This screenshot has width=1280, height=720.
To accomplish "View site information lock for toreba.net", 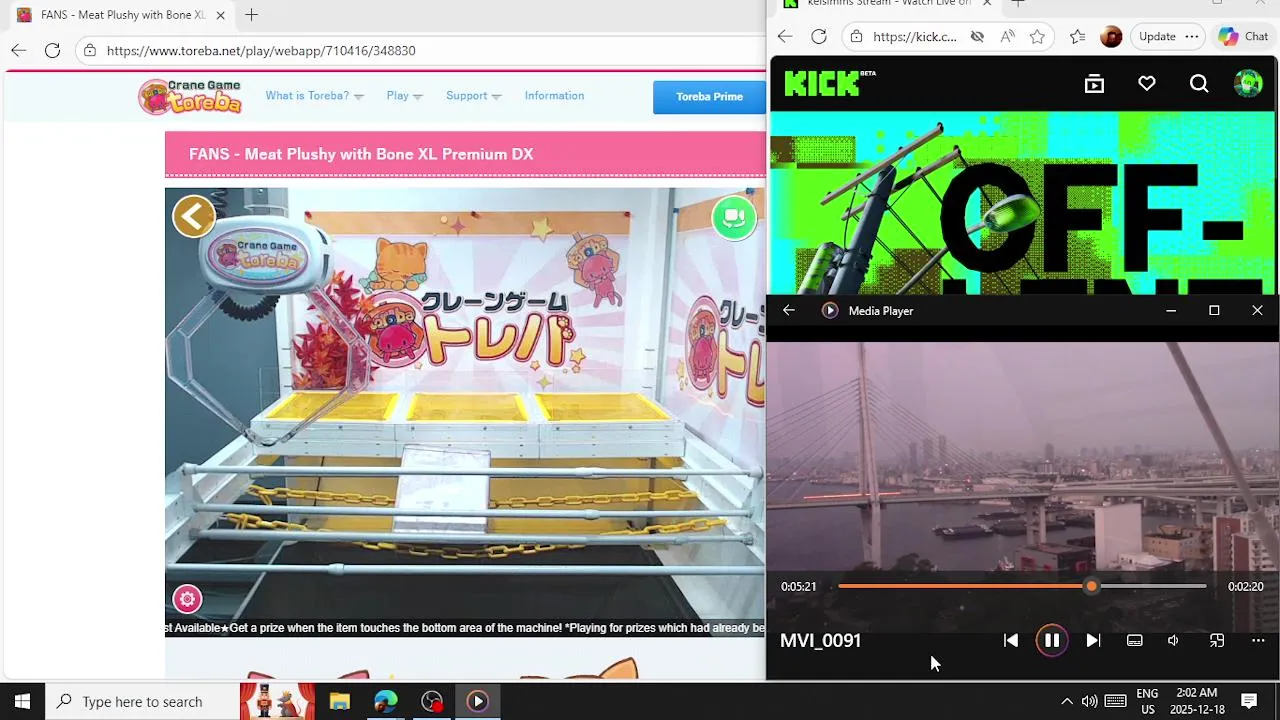I will [90, 51].
